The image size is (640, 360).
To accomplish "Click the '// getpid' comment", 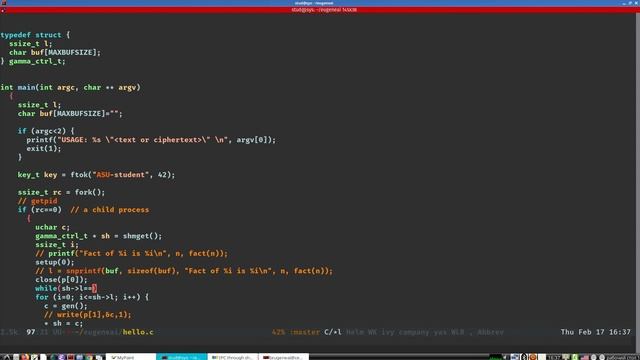I will [38, 201].
